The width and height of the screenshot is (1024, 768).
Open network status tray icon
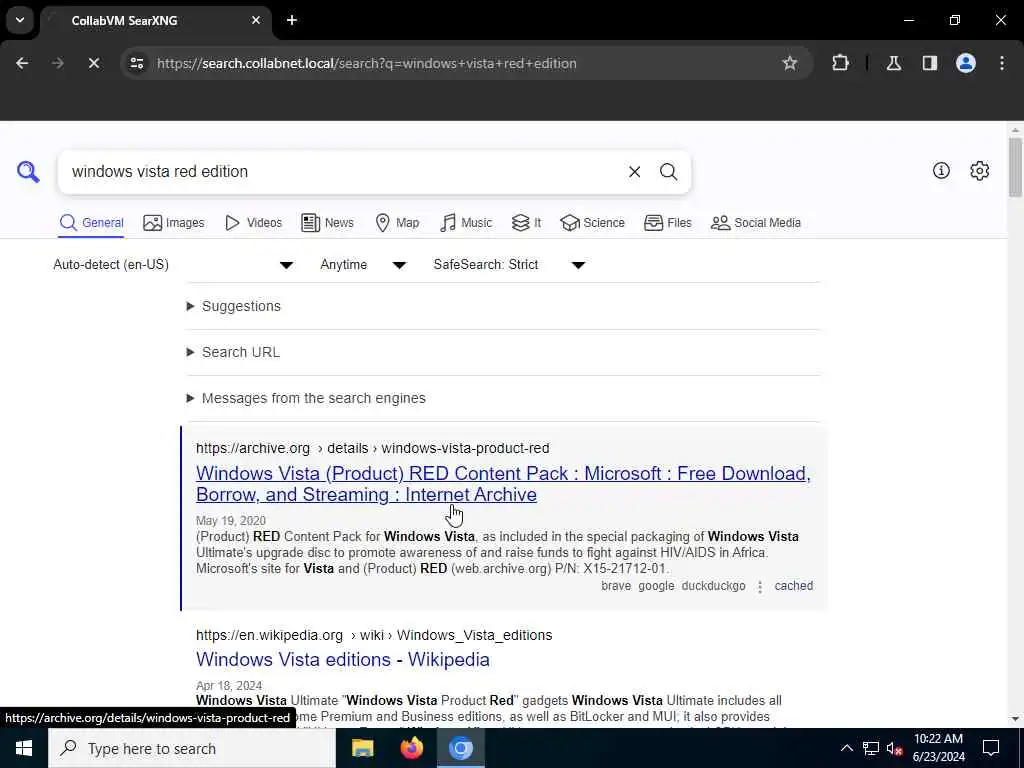tap(871, 748)
